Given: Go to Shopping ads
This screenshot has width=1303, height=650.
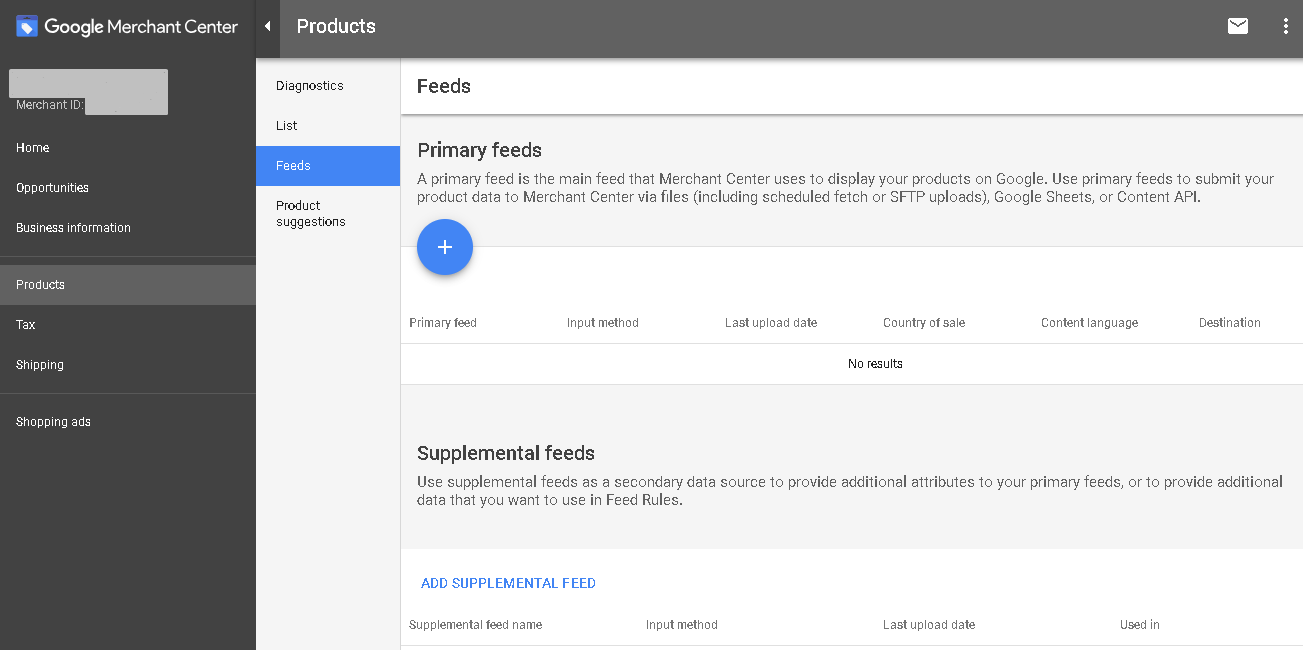Looking at the screenshot, I should pos(53,422).
